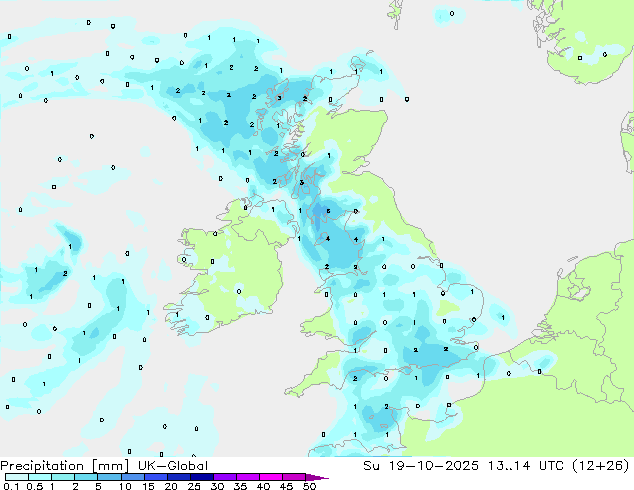Select the '15' legend scale label
Image resolution: width=634 pixels, height=490 pixels.
148,486
